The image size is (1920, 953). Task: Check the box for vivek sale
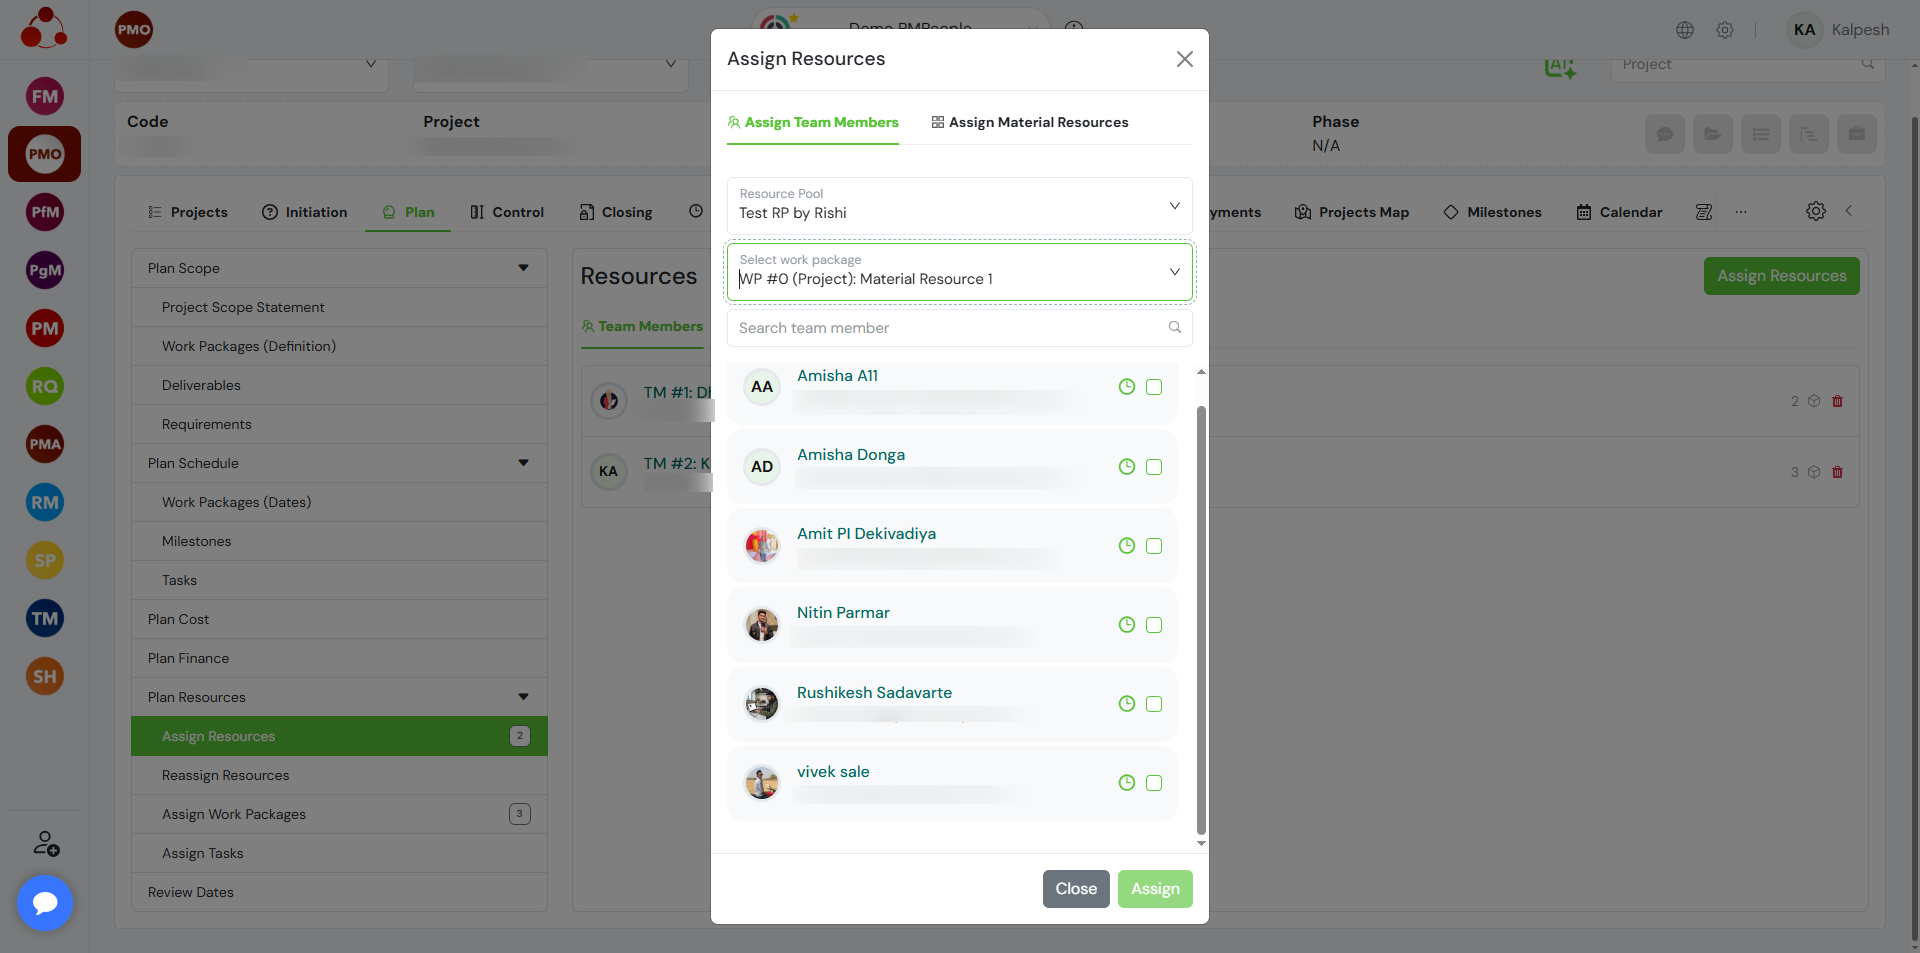click(x=1154, y=783)
